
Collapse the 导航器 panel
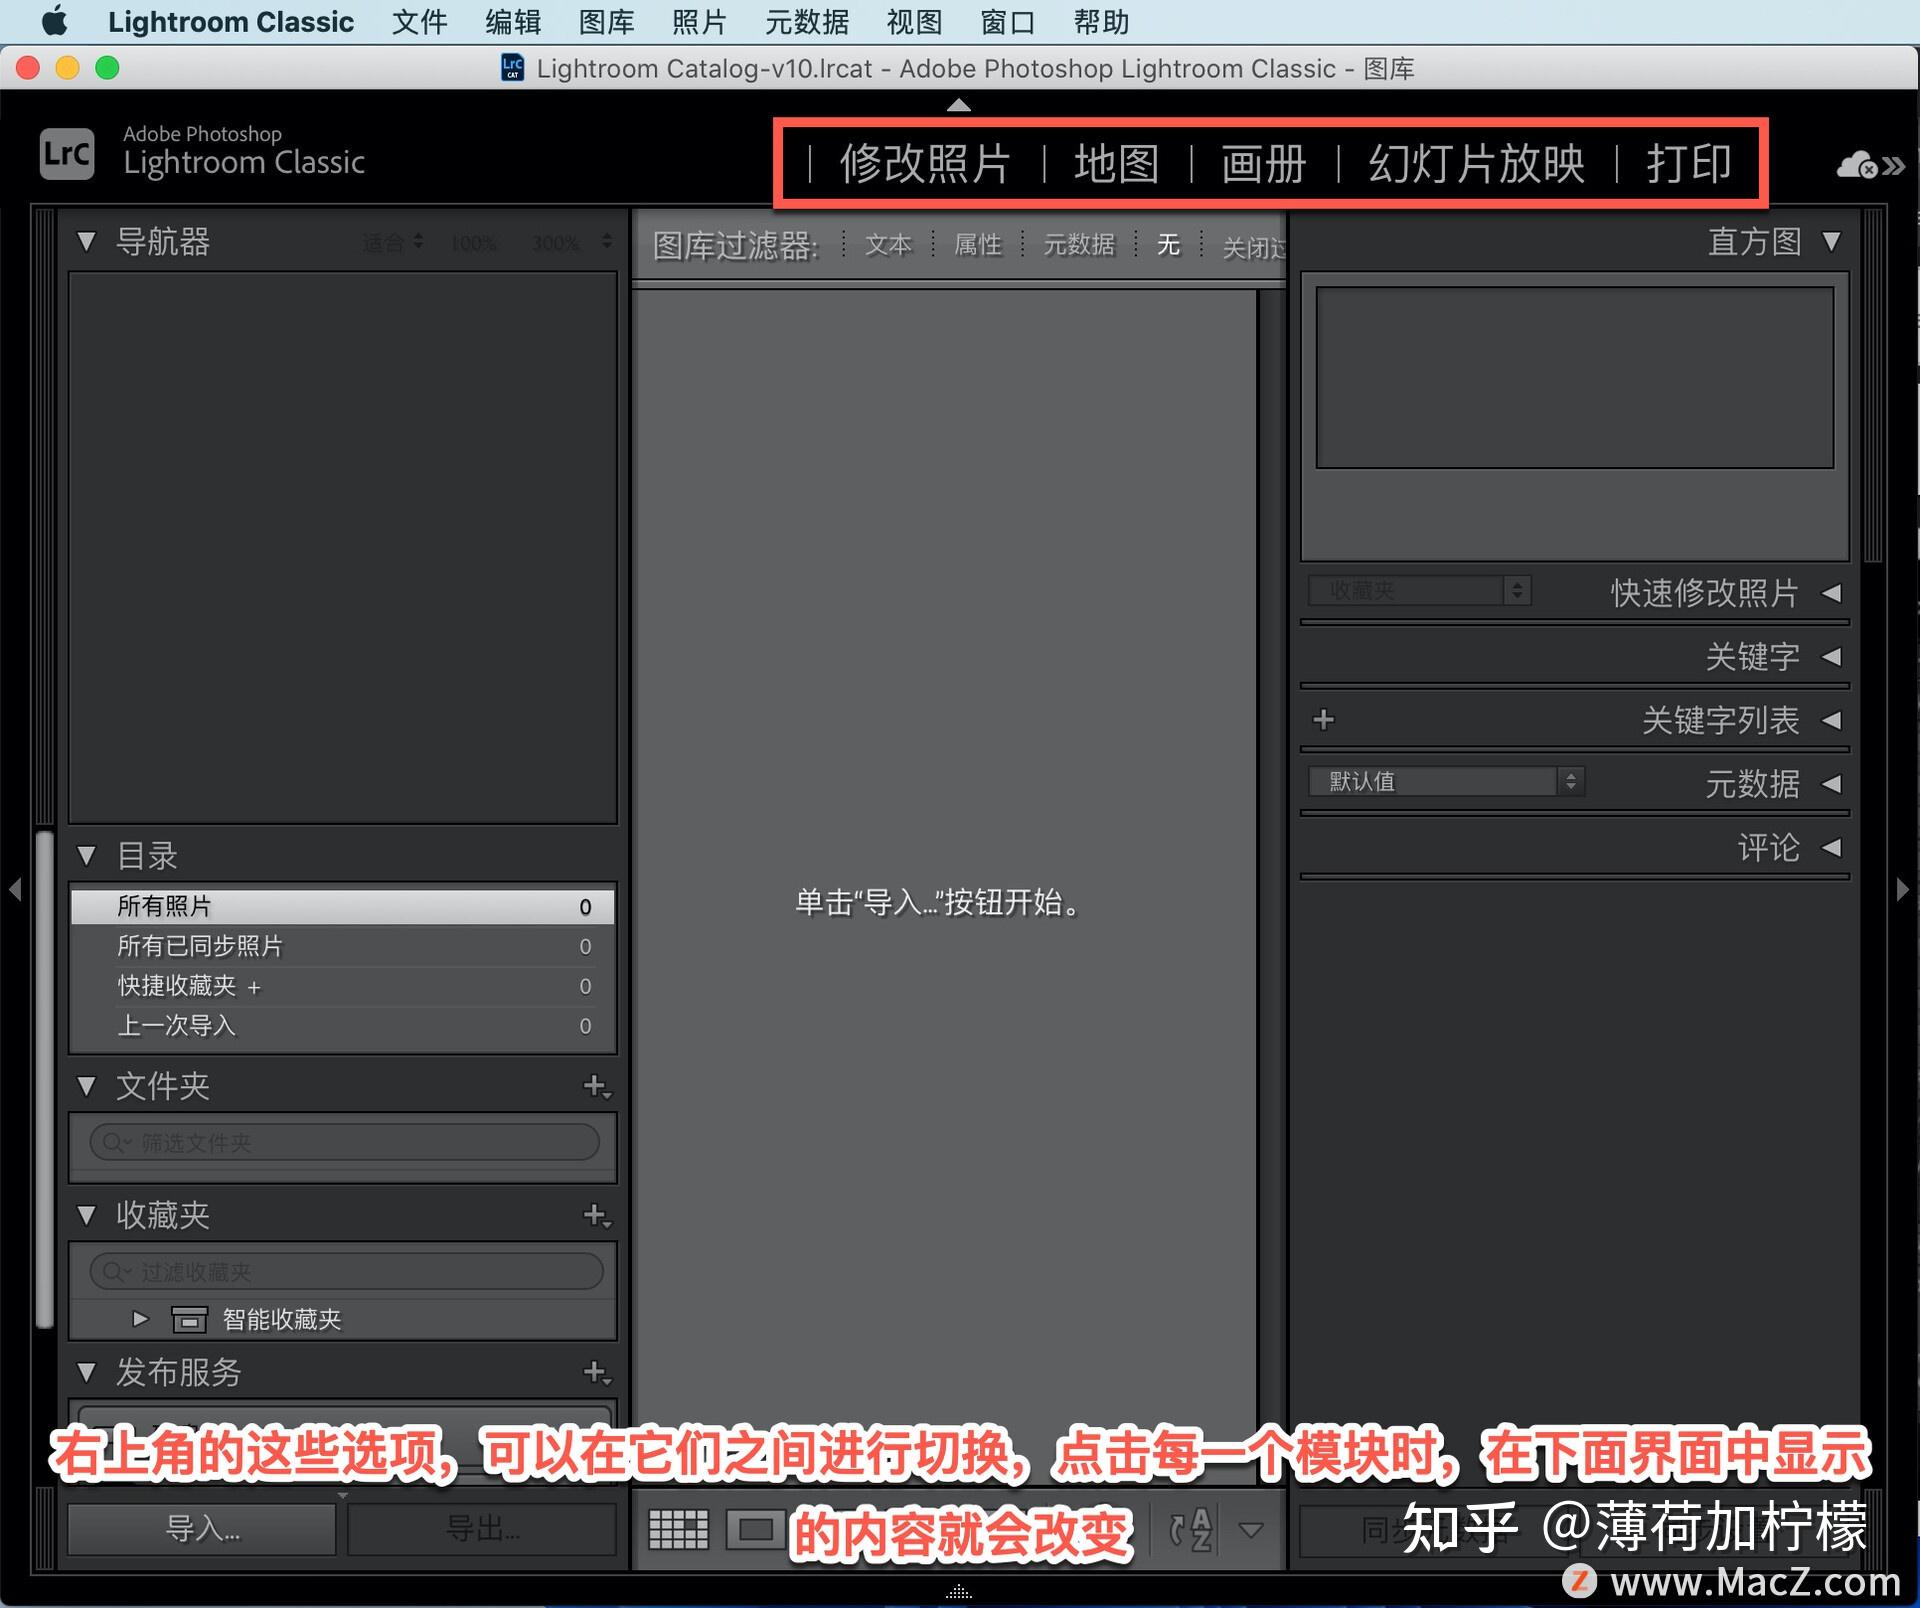tap(86, 241)
